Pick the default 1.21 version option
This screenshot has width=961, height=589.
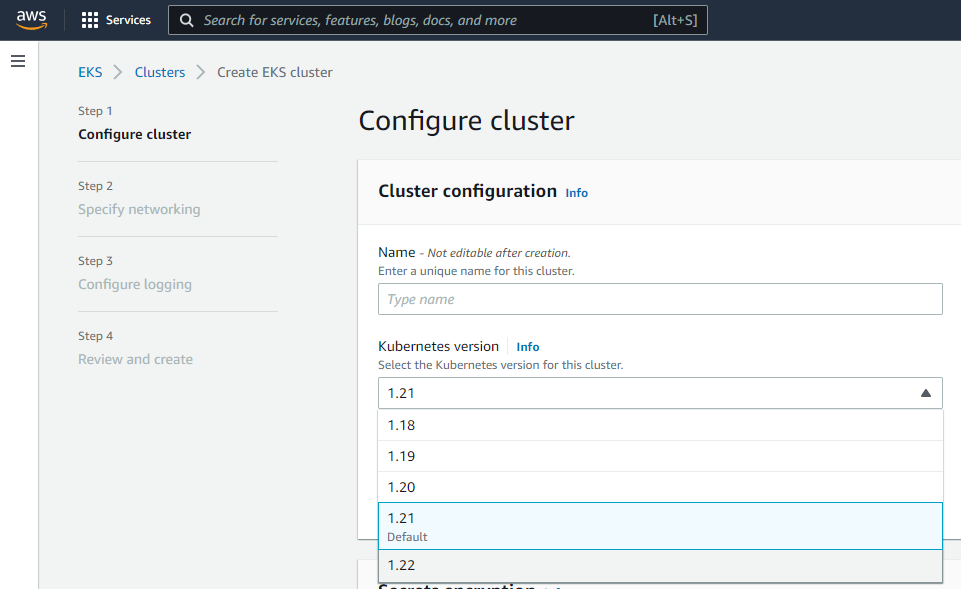pyautogui.click(x=660, y=526)
